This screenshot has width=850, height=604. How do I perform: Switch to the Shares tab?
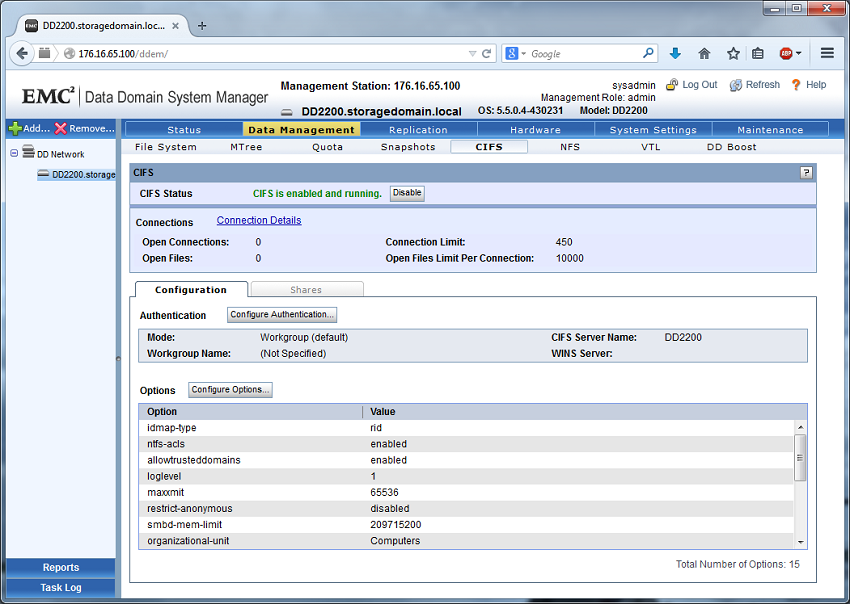306,290
